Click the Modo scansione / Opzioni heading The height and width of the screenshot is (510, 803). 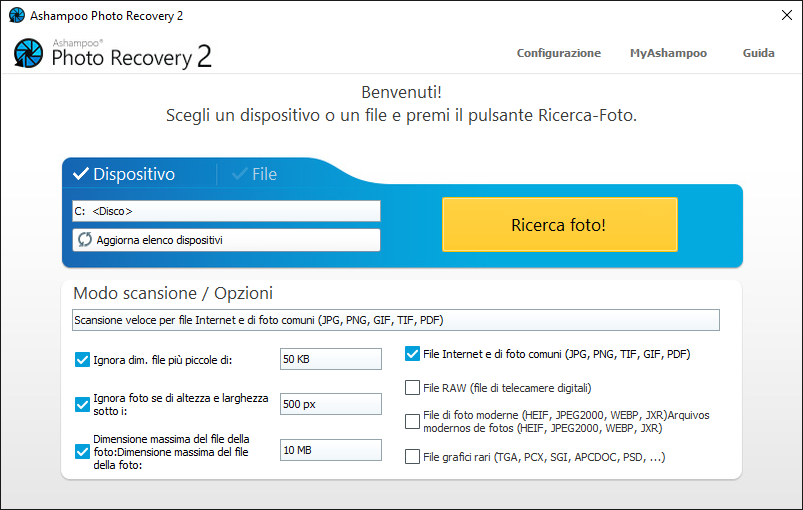173,293
